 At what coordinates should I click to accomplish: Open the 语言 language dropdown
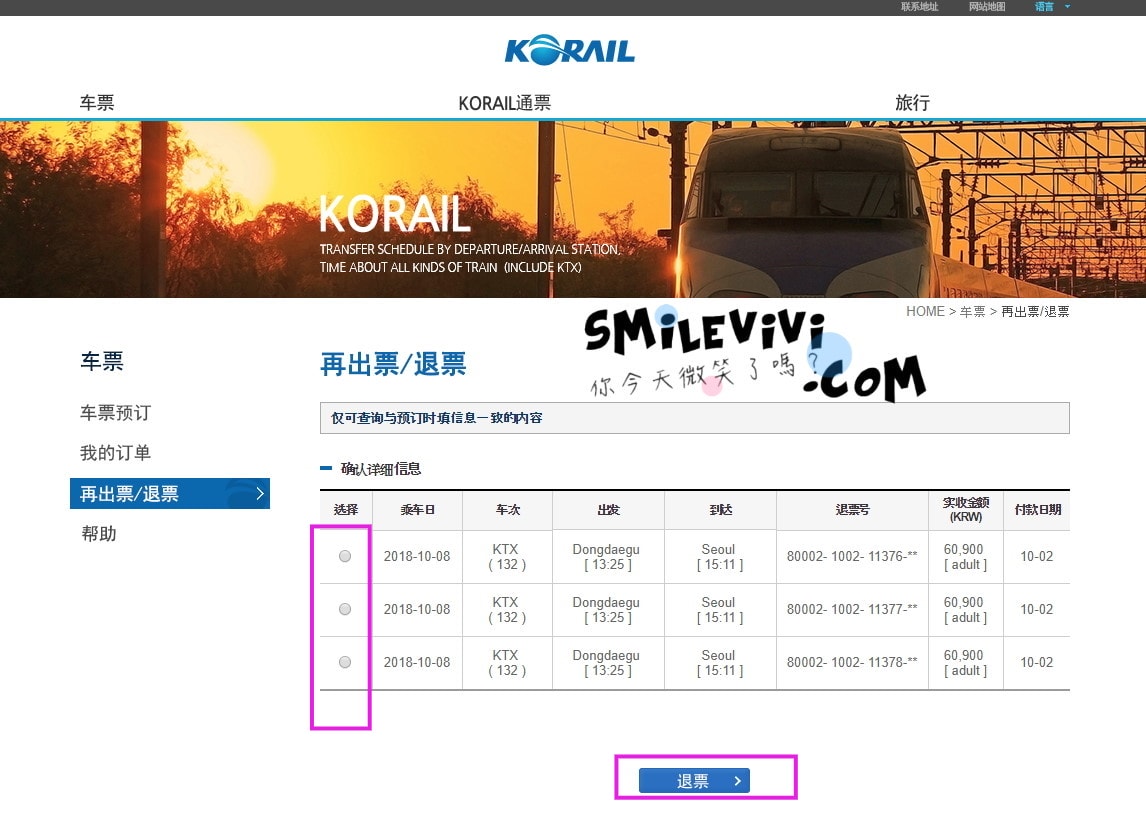pos(1052,7)
